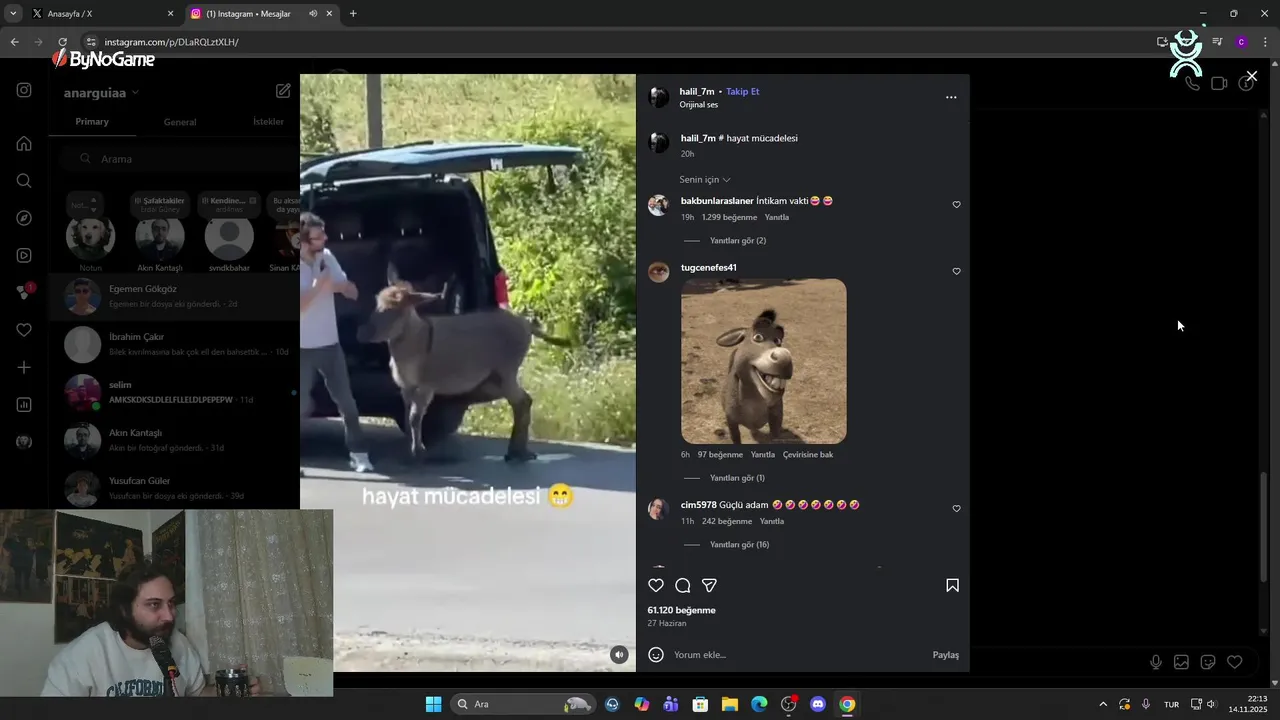The width and height of the screenshot is (1280, 720).
Task: Click Instagram logo in sidebar
Action: point(24,90)
